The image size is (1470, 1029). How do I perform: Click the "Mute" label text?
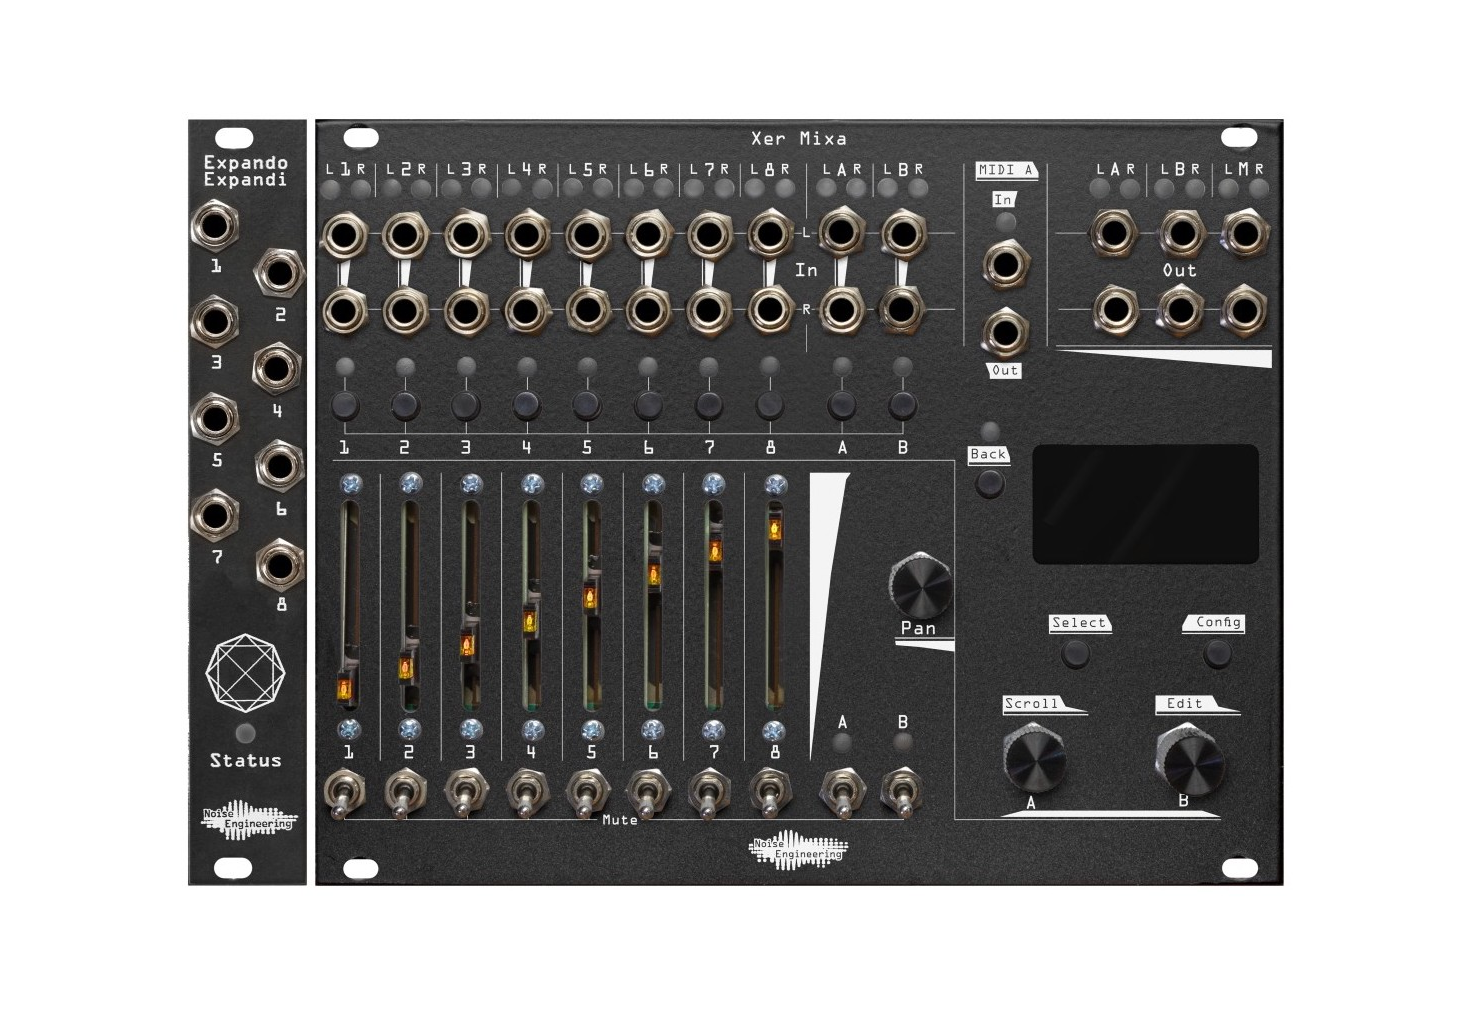[x=620, y=820]
